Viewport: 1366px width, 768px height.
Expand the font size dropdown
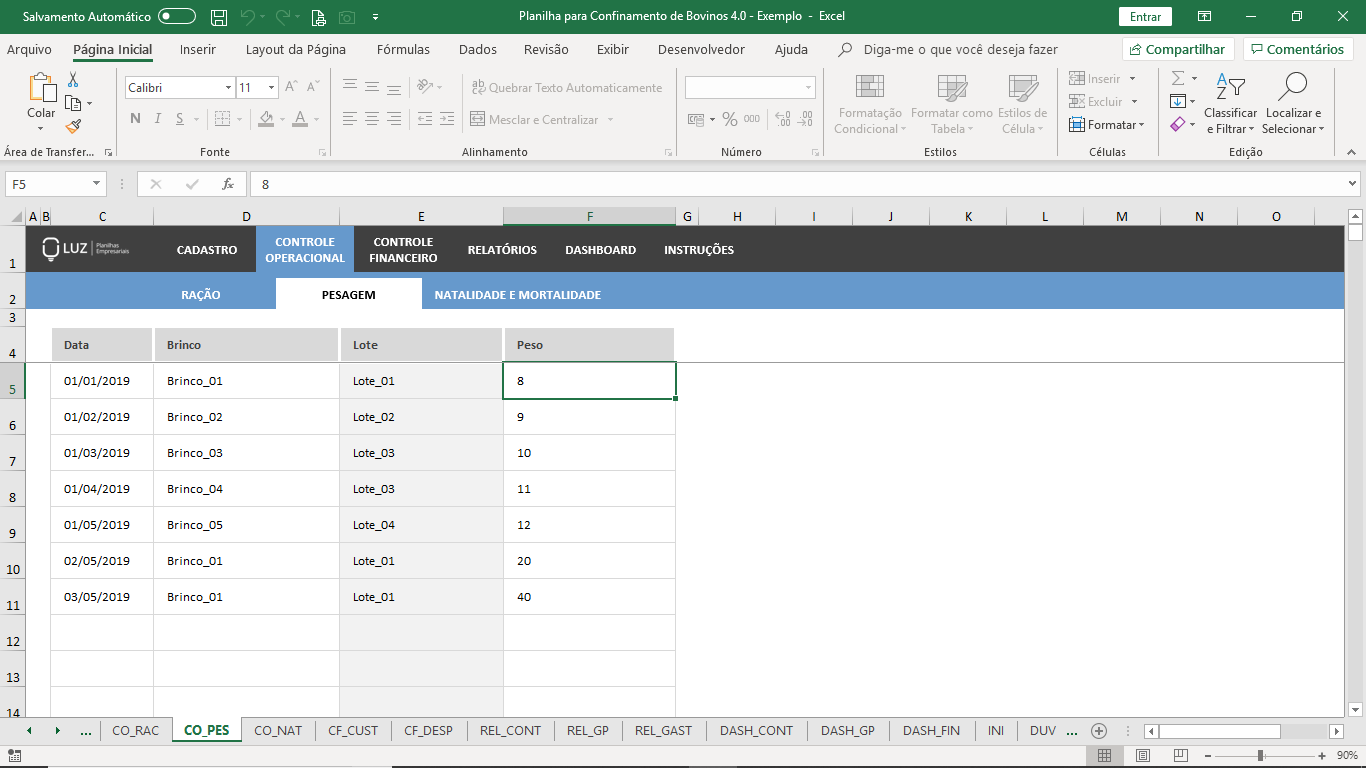pyautogui.click(x=271, y=88)
